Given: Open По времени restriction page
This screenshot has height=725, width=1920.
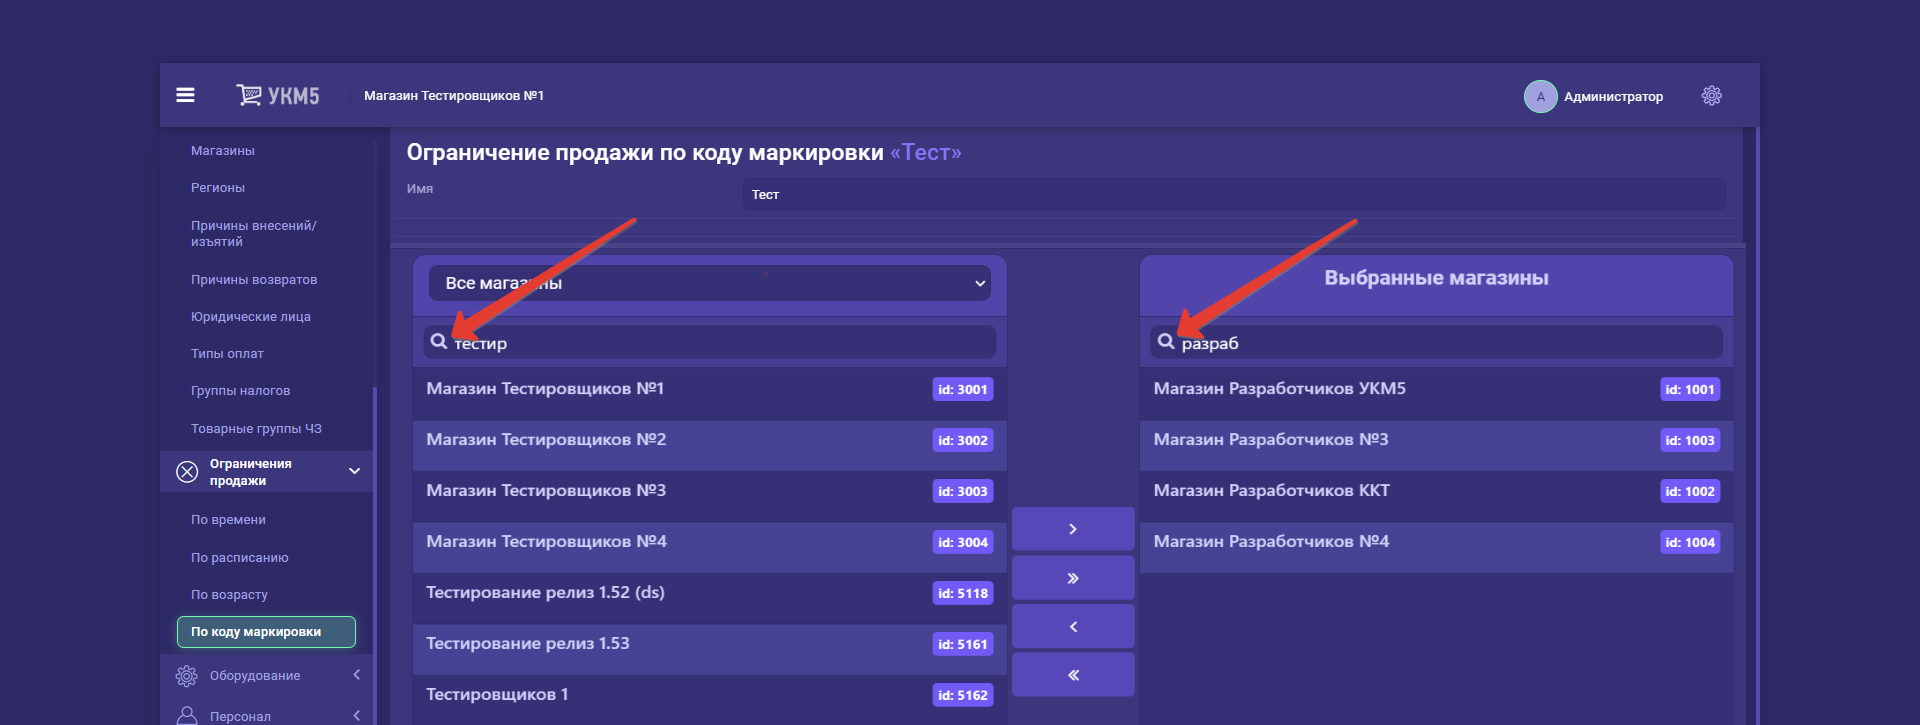Looking at the screenshot, I should pyautogui.click(x=228, y=520).
